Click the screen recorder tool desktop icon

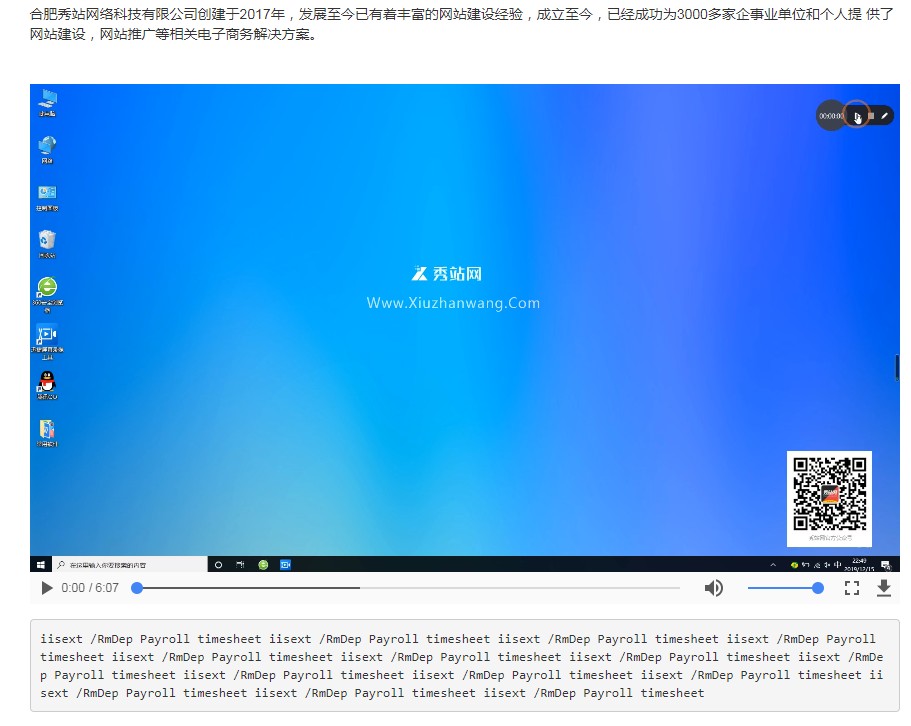[47, 336]
